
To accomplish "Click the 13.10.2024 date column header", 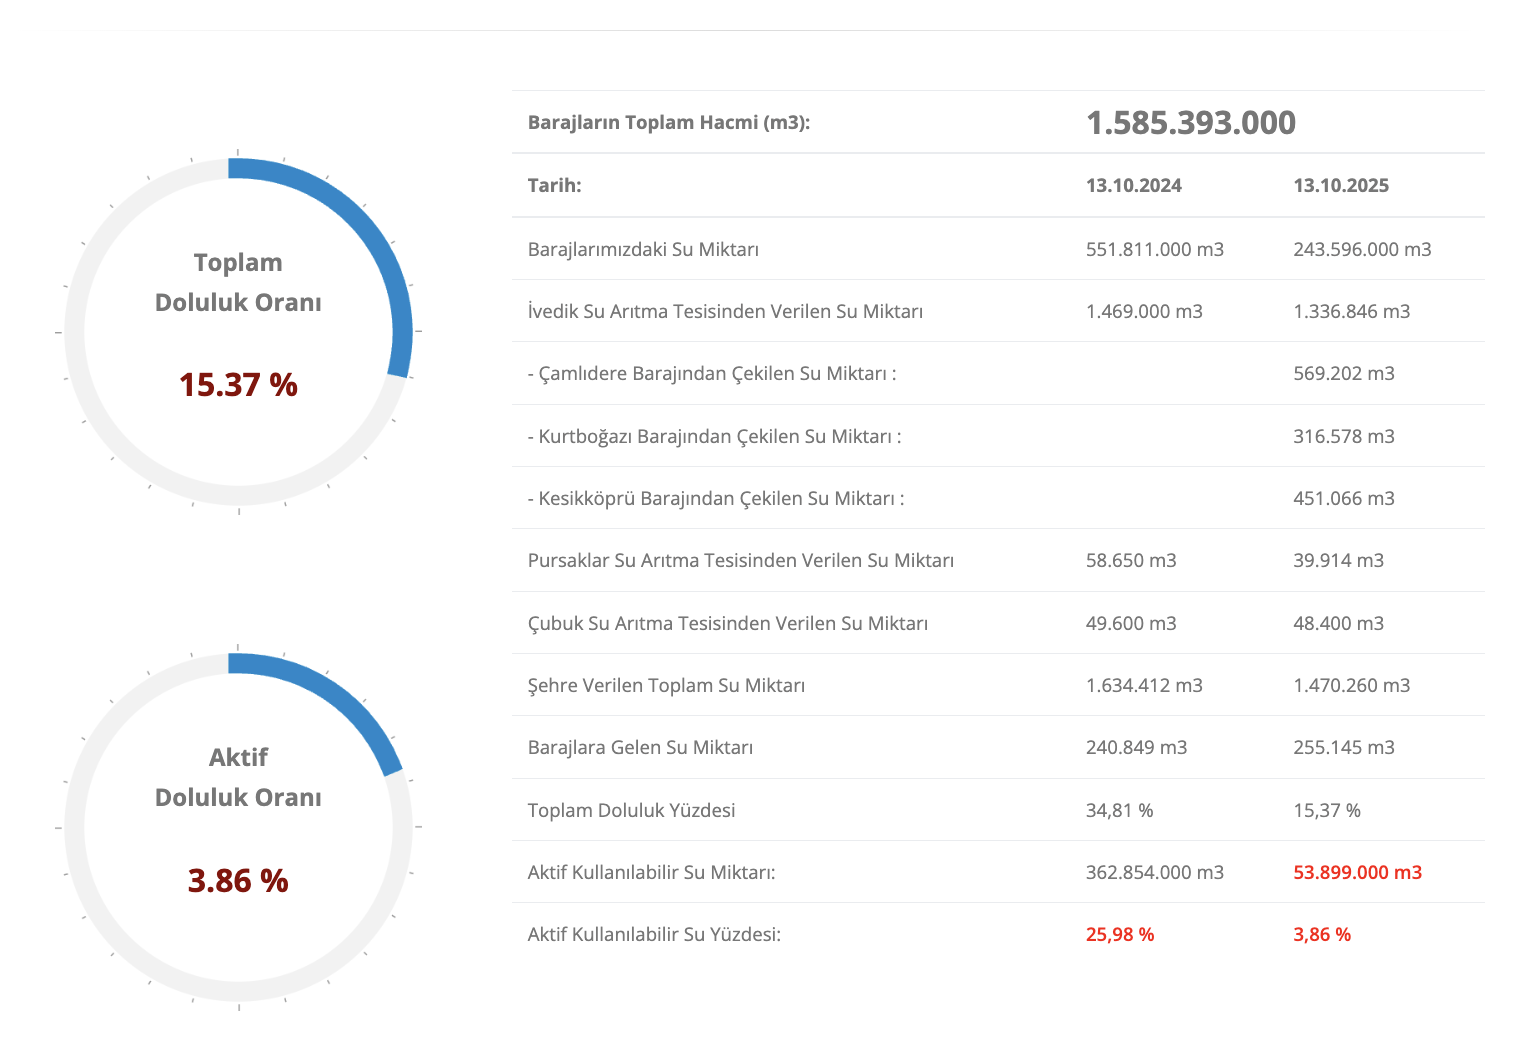I will (1133, 186).
